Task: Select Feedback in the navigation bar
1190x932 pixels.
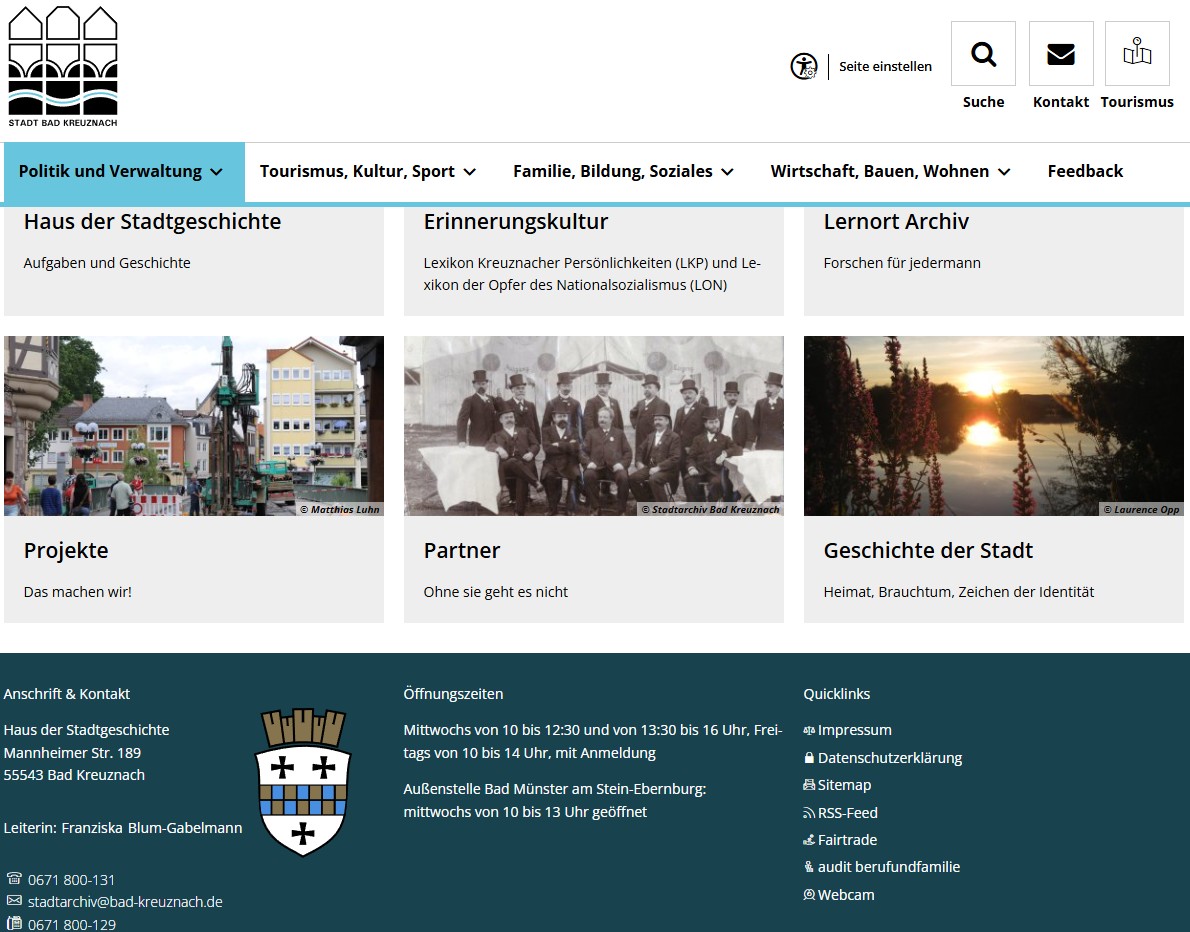Action: [1085, 171]
